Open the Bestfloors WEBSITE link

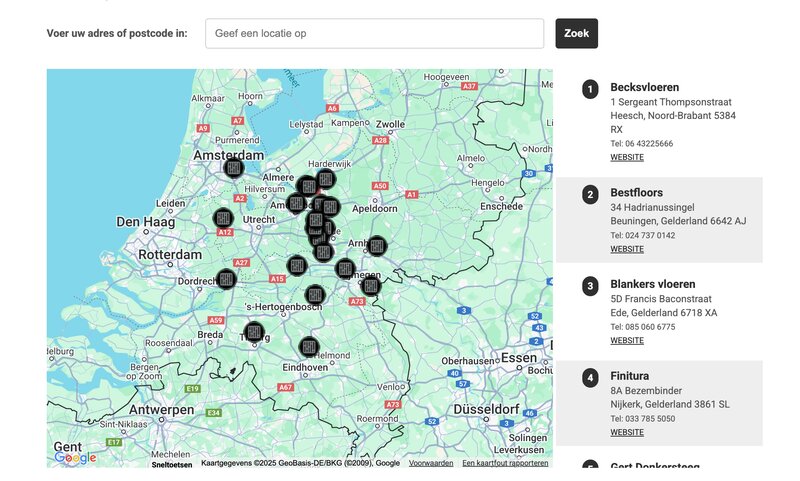click(627, 249)
